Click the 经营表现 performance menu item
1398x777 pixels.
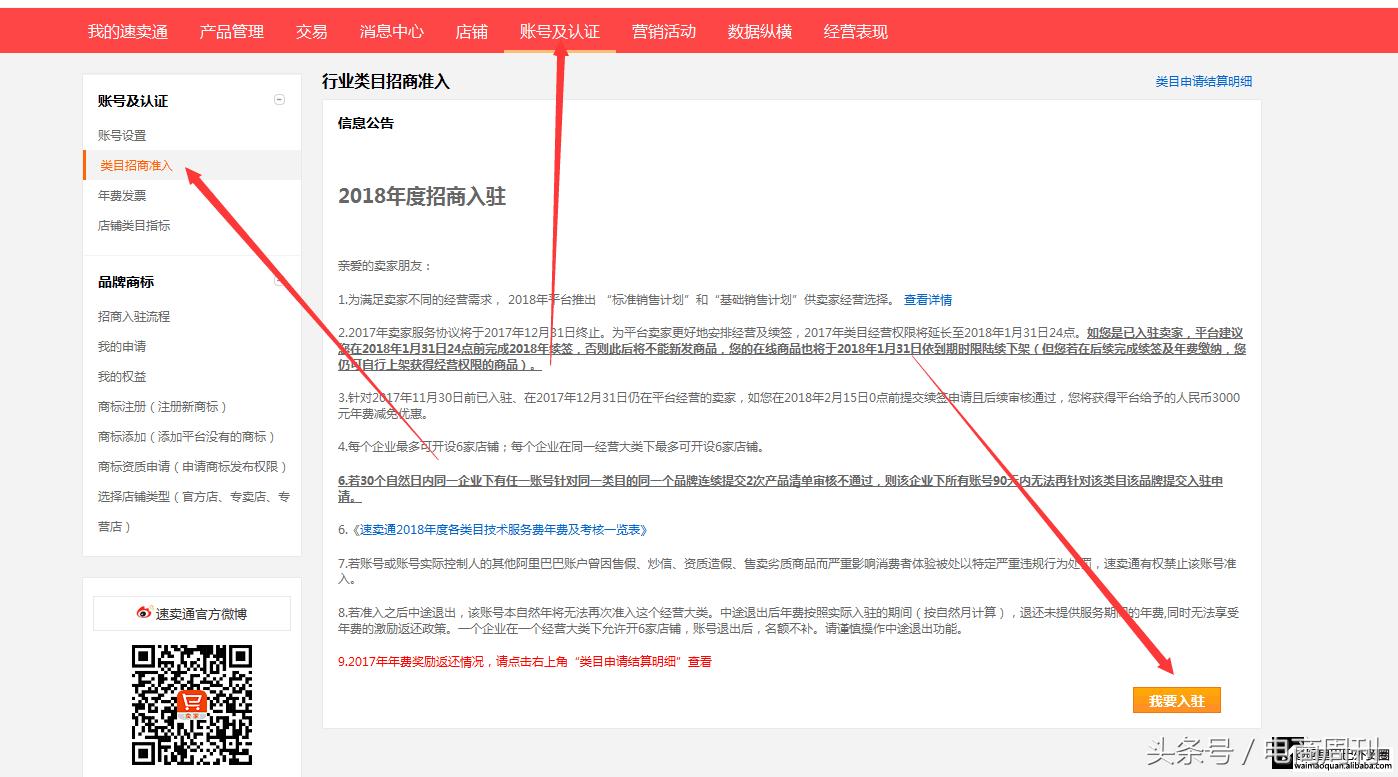pos(853,30)
